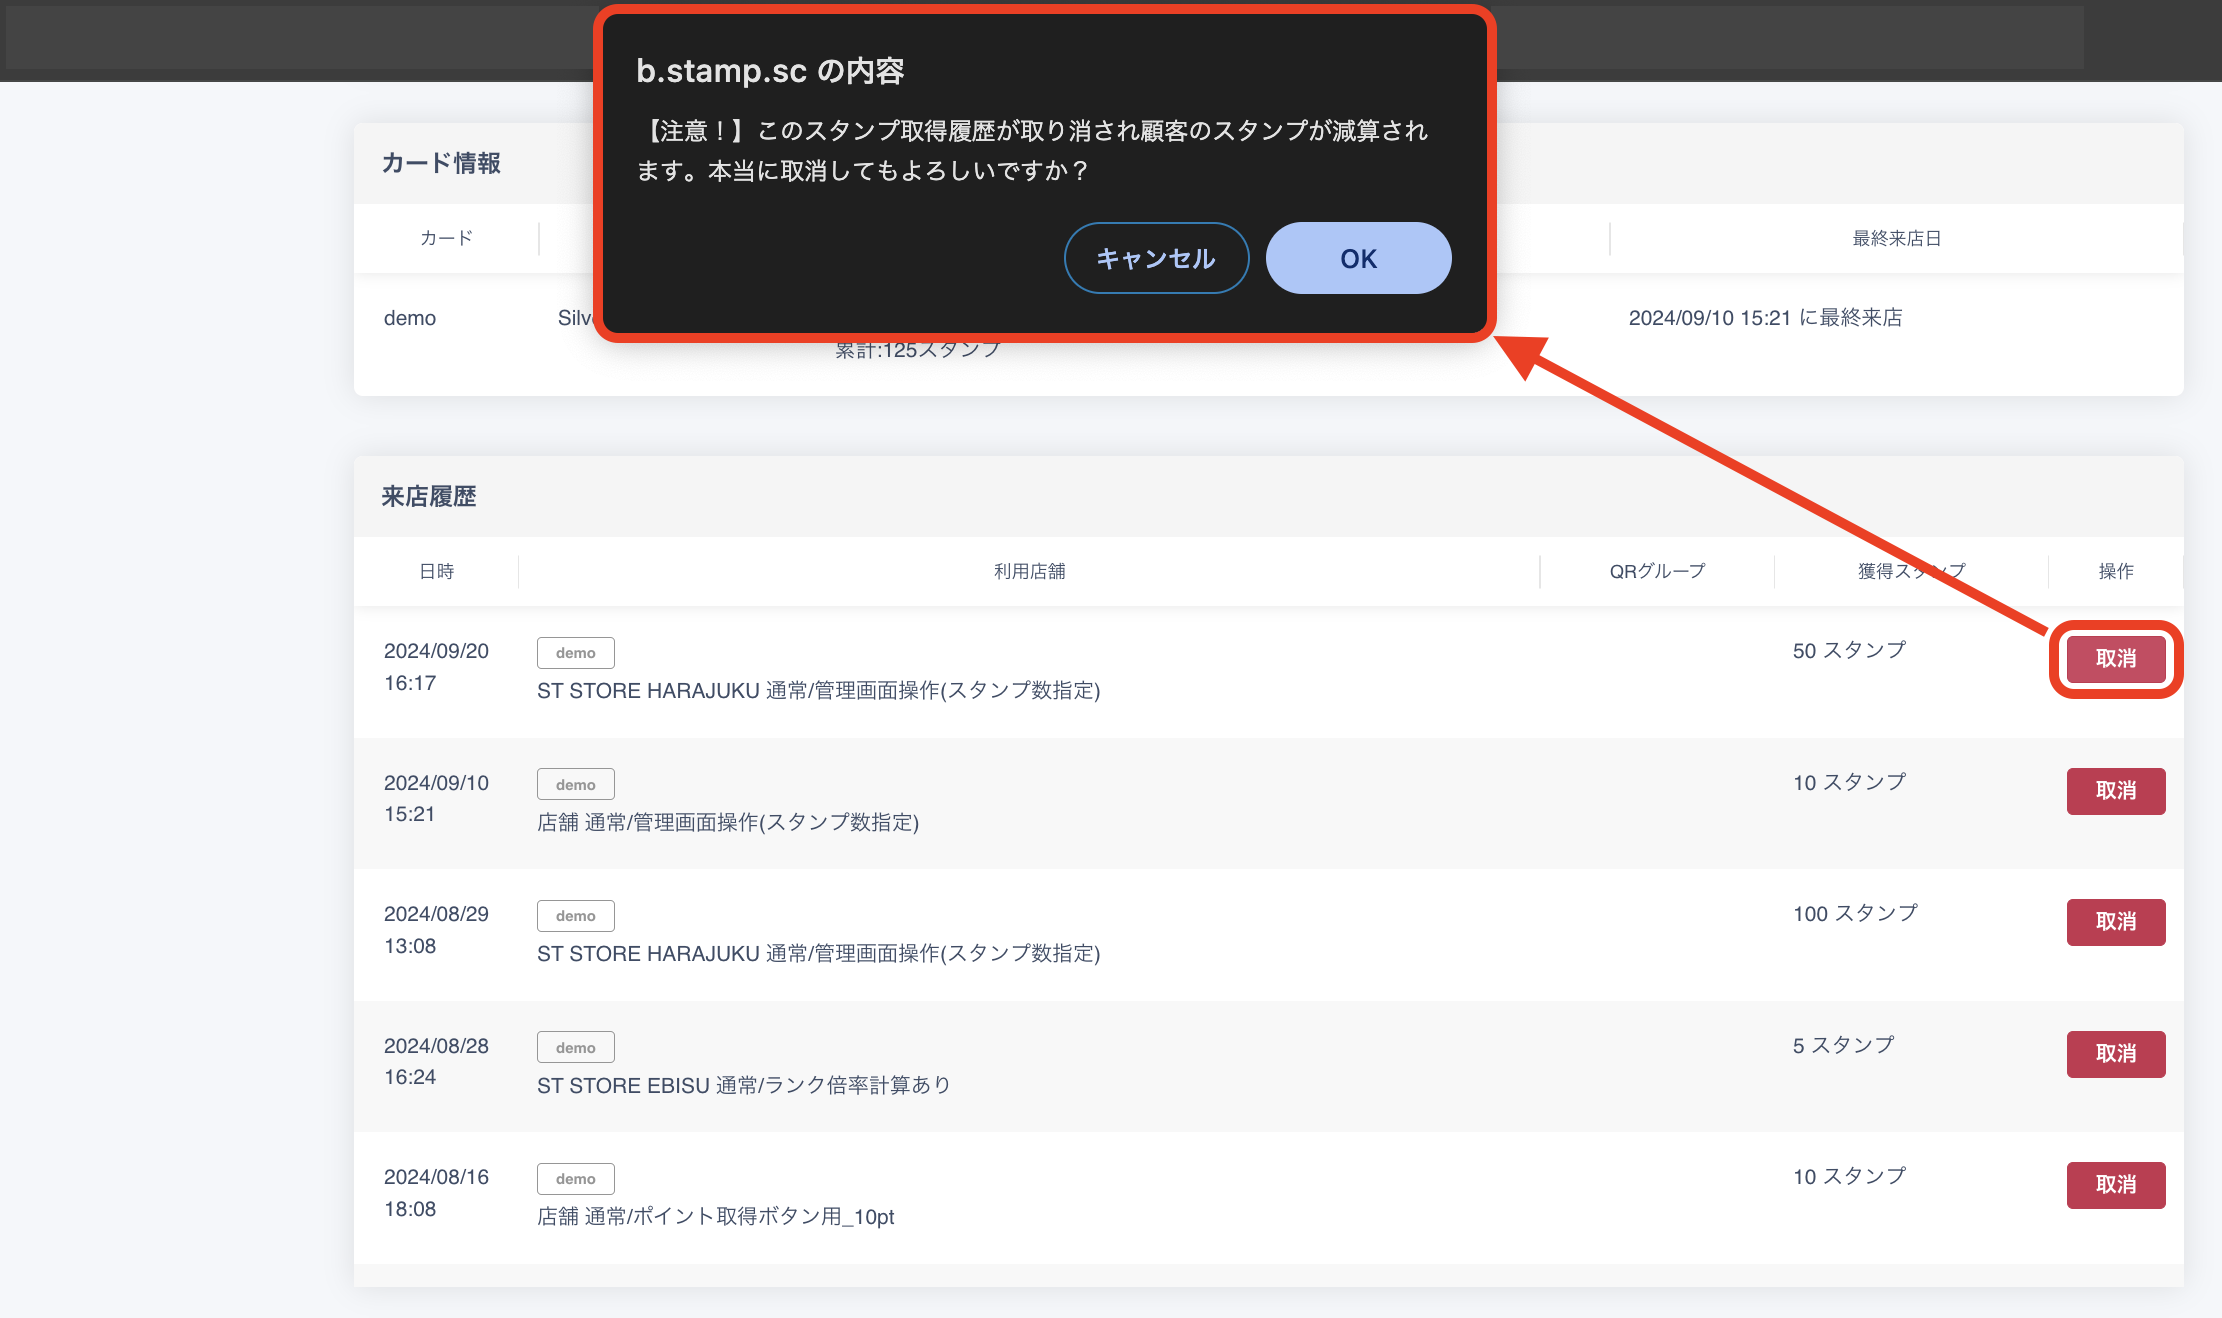Click the カード column header
Viewport: 2222px width, 1318px height.
(446, 238)
